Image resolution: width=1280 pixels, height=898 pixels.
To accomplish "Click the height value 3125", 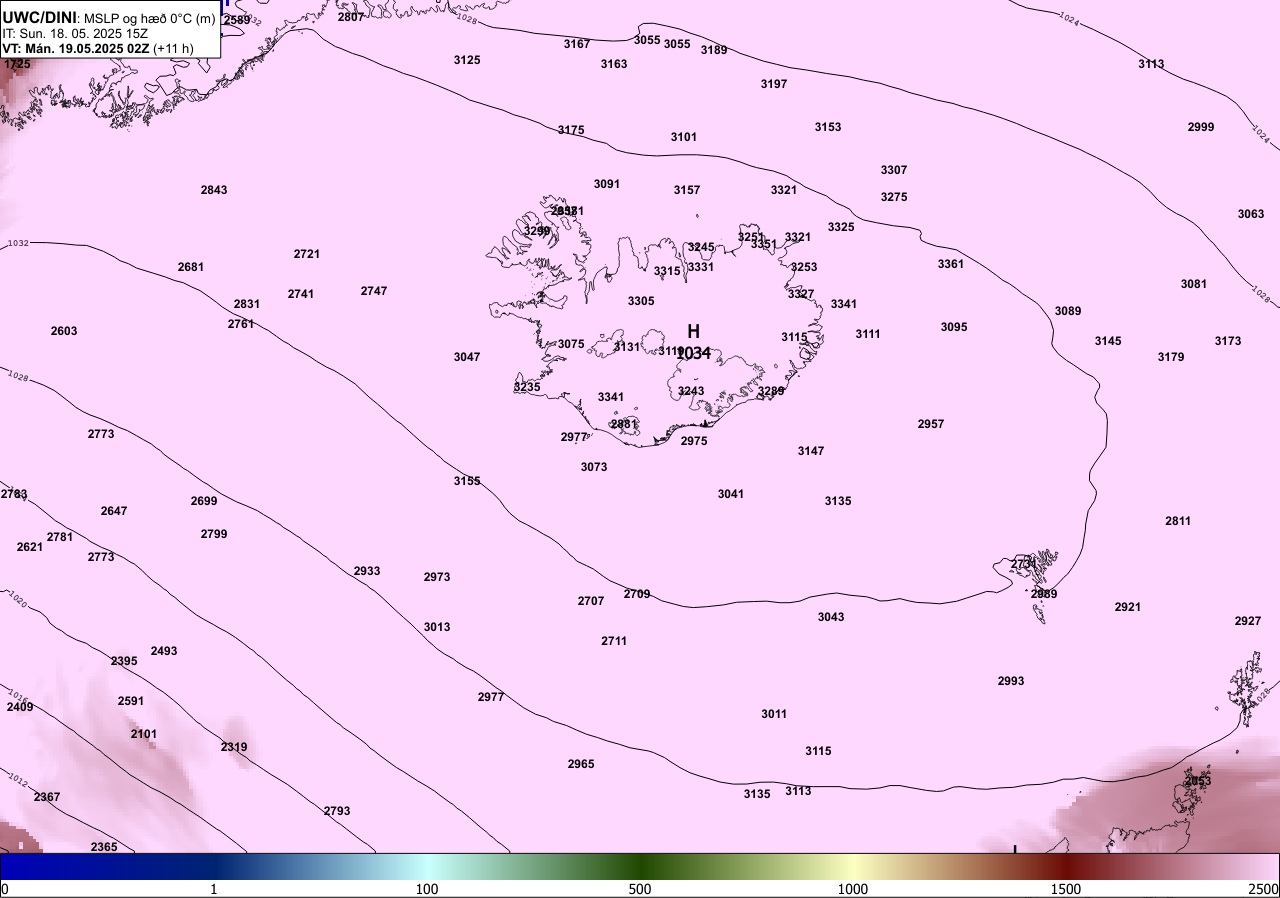I will click(x=467, y=60).
